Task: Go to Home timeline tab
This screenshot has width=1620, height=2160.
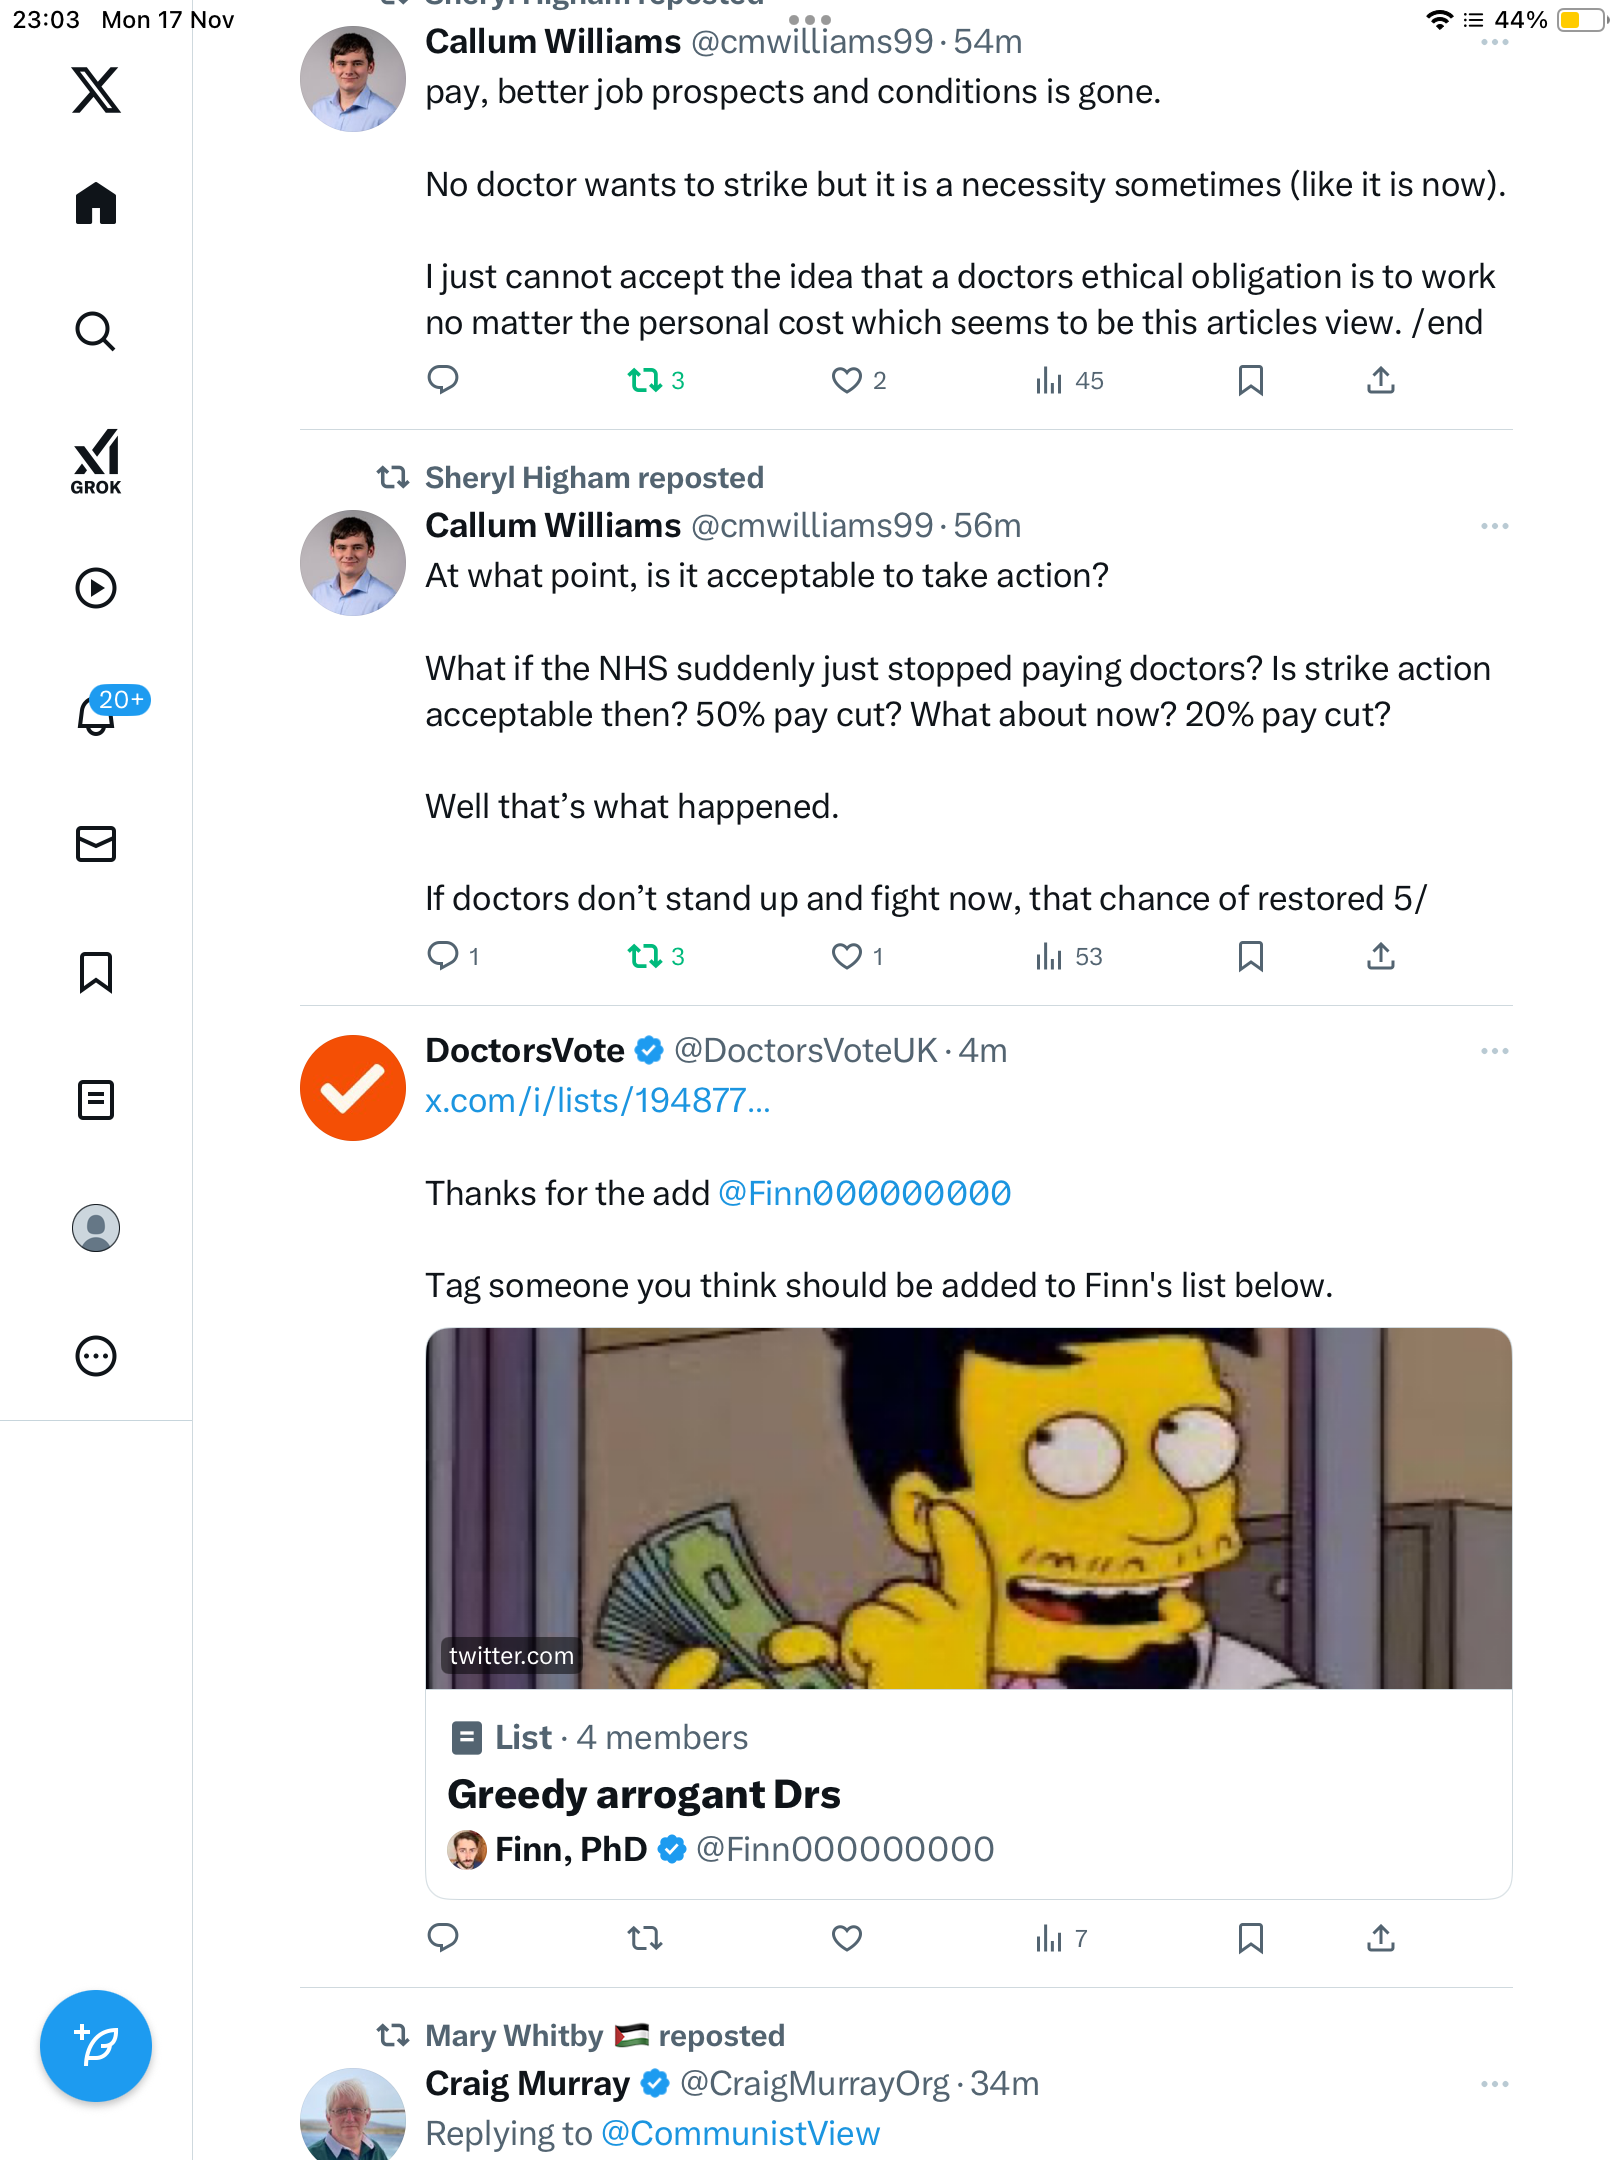Action: pyautogui.click(x=96, y=204)
